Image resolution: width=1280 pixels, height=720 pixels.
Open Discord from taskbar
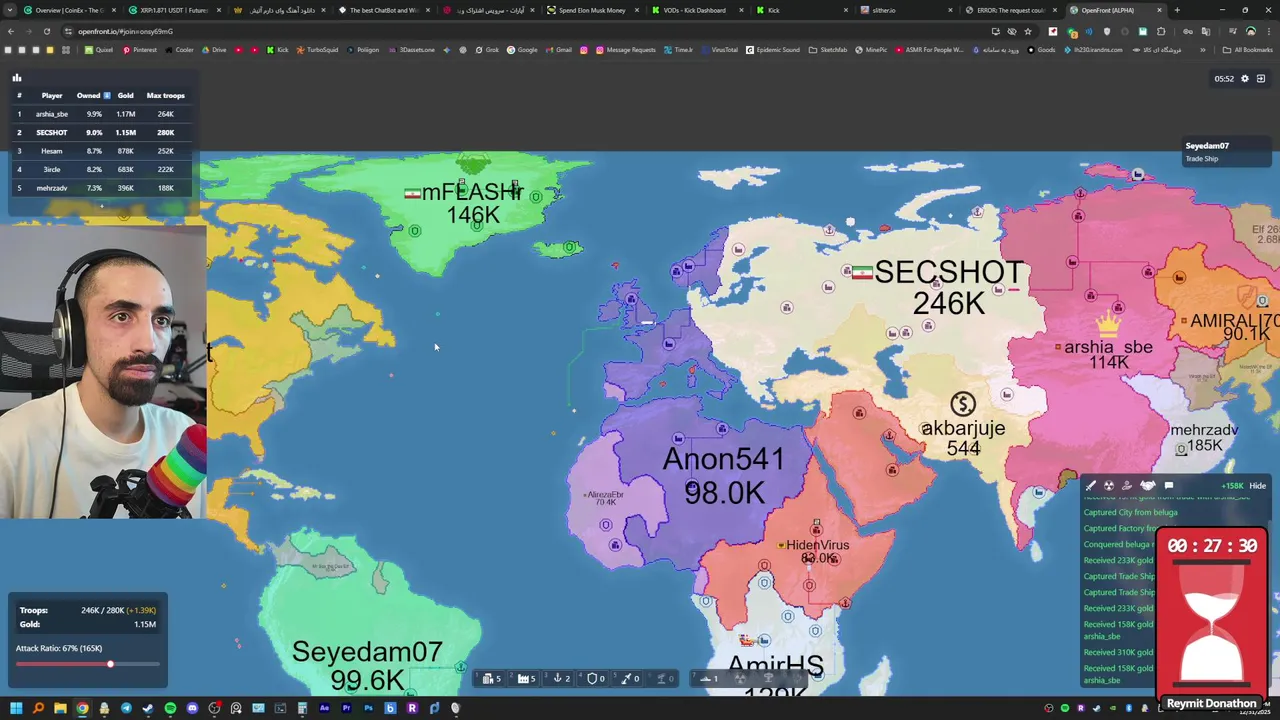pyautogui.click(x=192, y=709)
